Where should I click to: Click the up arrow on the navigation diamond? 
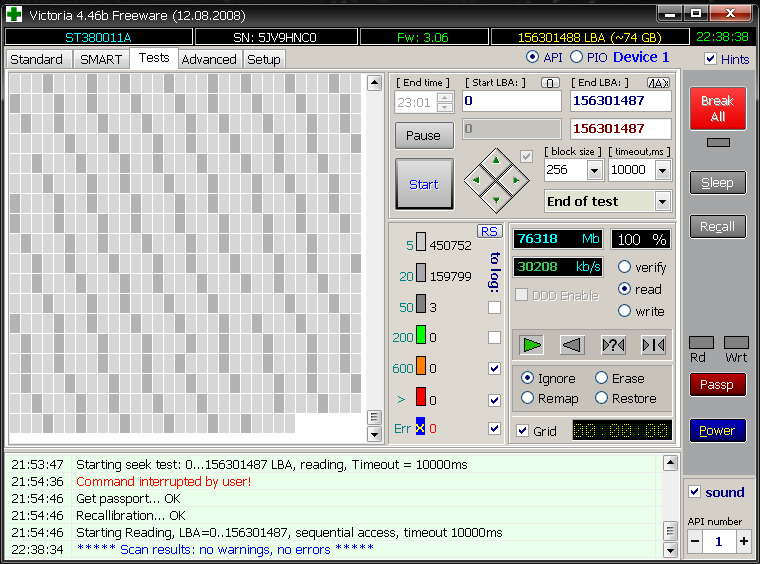[495, 162]
